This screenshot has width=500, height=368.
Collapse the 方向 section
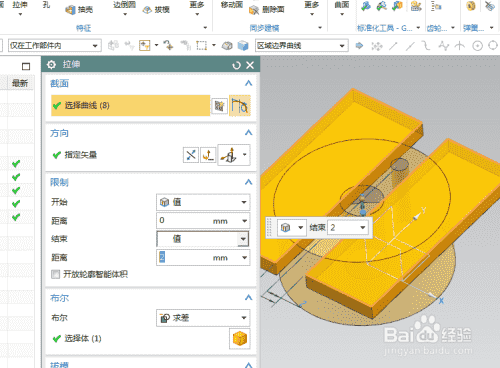coord(248,133)
